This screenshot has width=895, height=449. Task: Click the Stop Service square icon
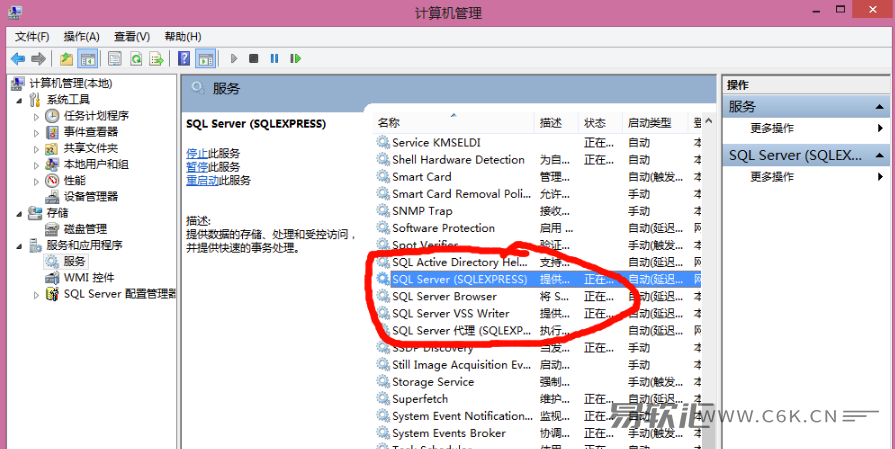pos(254,58)
